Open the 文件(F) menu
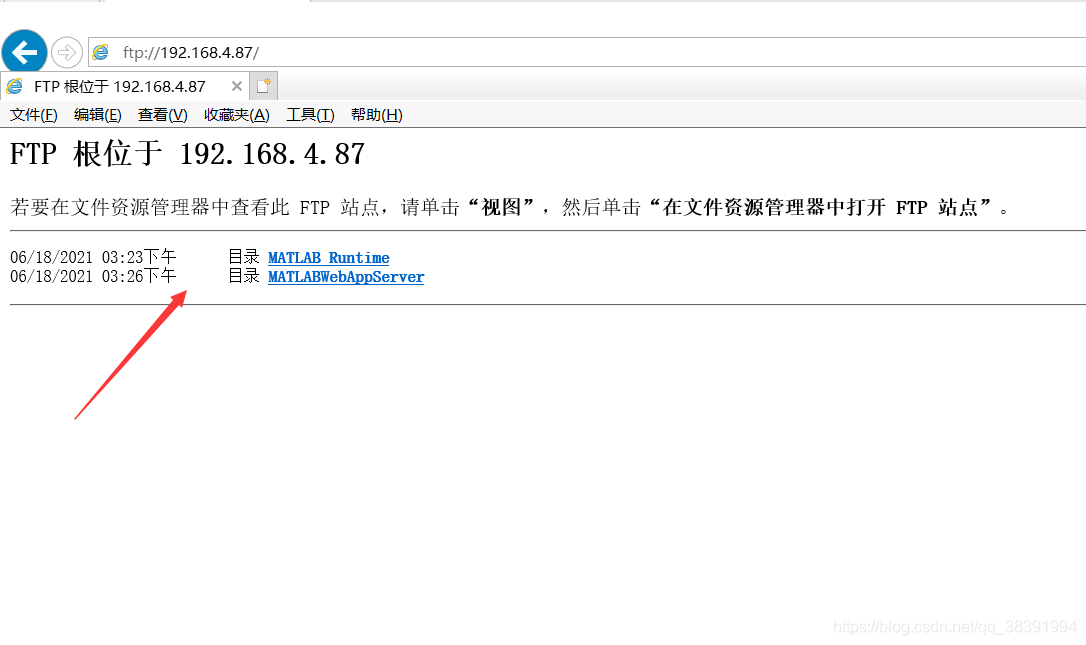 34,115
